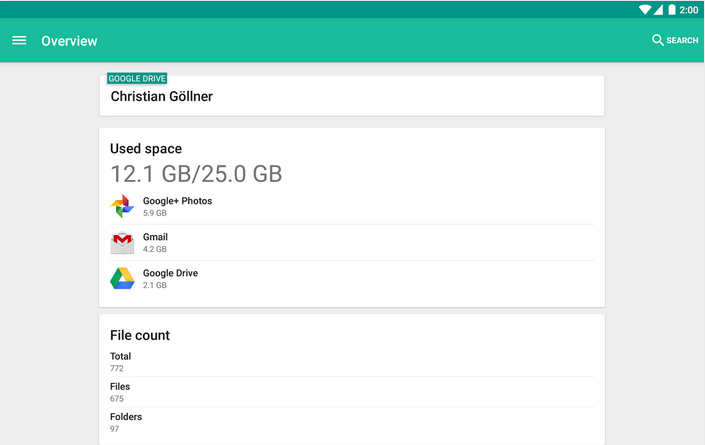
Task: Tap the clock showing 2:00
Action: (689, 10)
